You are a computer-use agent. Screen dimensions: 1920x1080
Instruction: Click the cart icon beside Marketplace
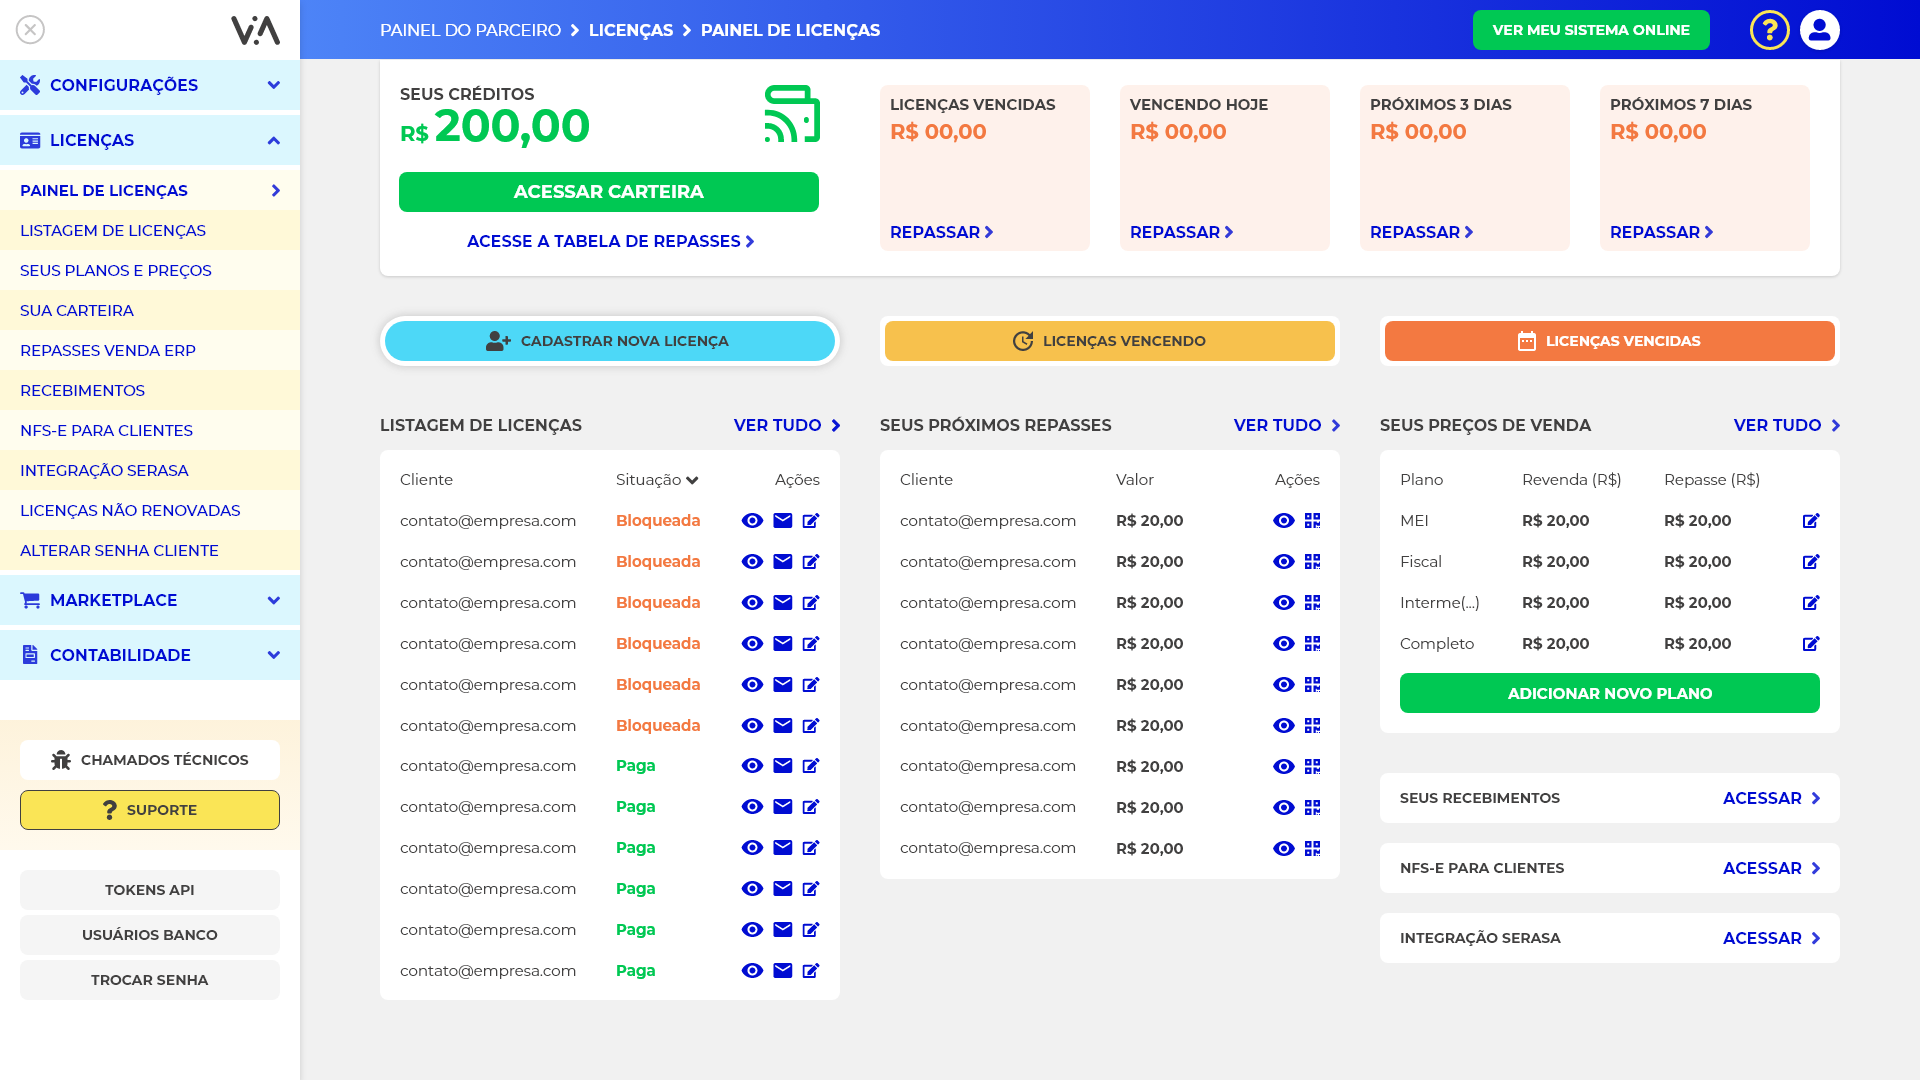point(30,600)
